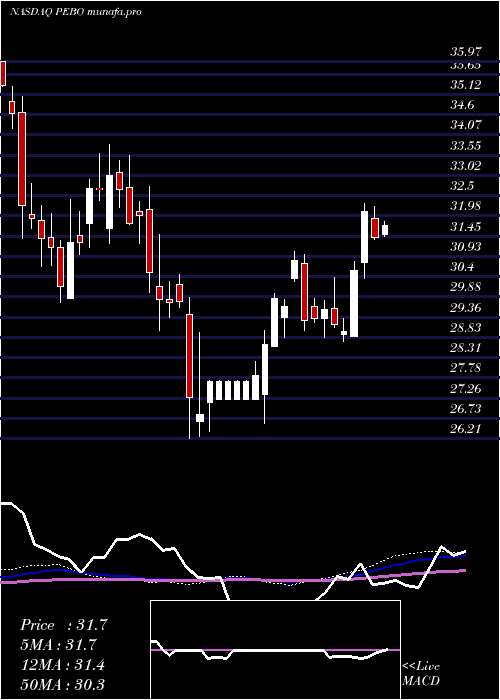Click the 32.5 price axis label
The width and height of the screenshot is (500, 700).
tap(462, 186)
